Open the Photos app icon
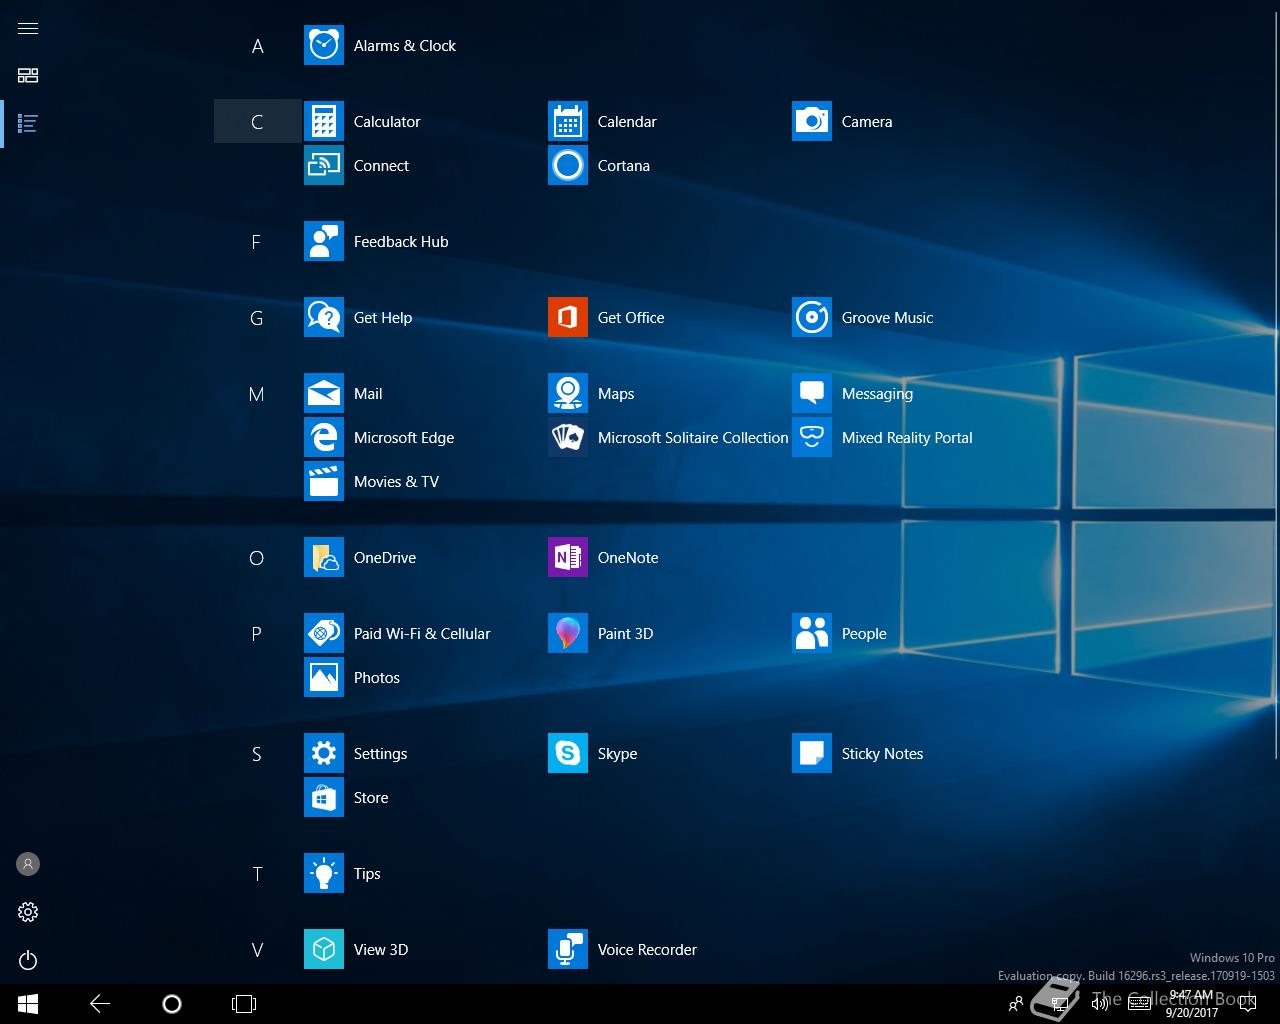 (x=324, y=678)
